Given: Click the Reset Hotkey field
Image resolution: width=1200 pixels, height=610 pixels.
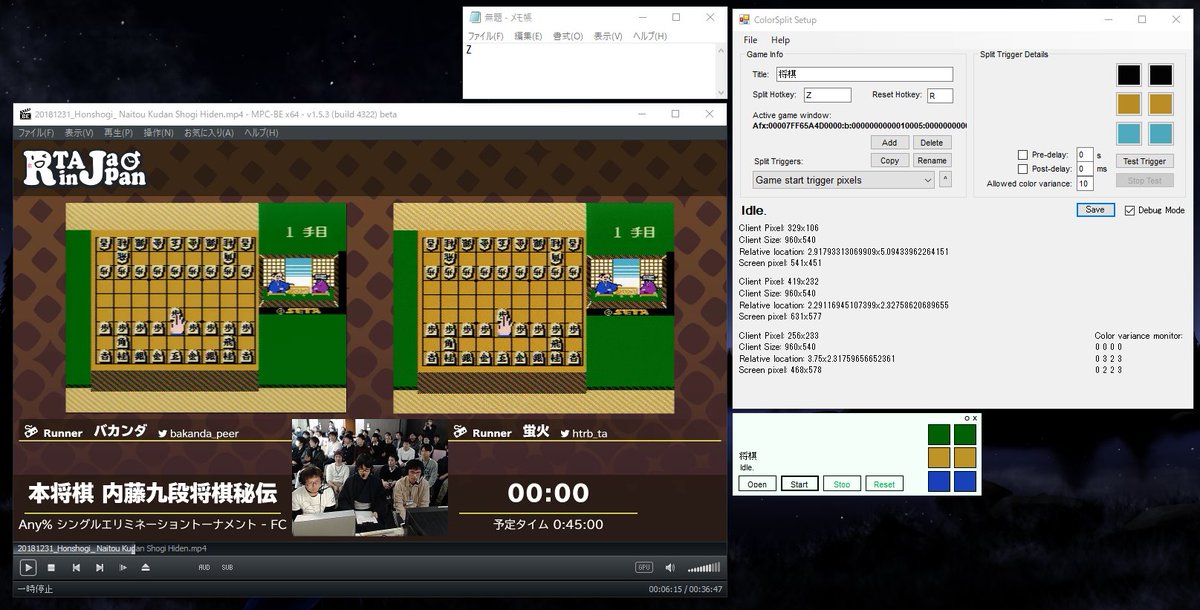Looking at the screenshot, I should pos(940,96).
